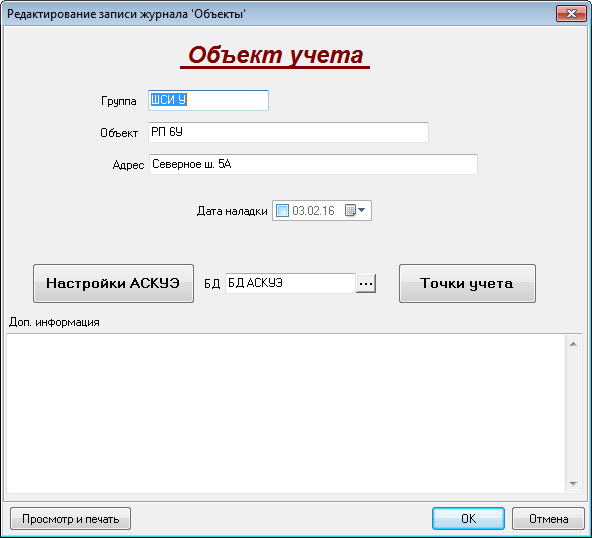This screenshot has width=592, height=538.
Task: Click the Просмотр и печать button
Action: pyautogui.click(x=71, y=519)
